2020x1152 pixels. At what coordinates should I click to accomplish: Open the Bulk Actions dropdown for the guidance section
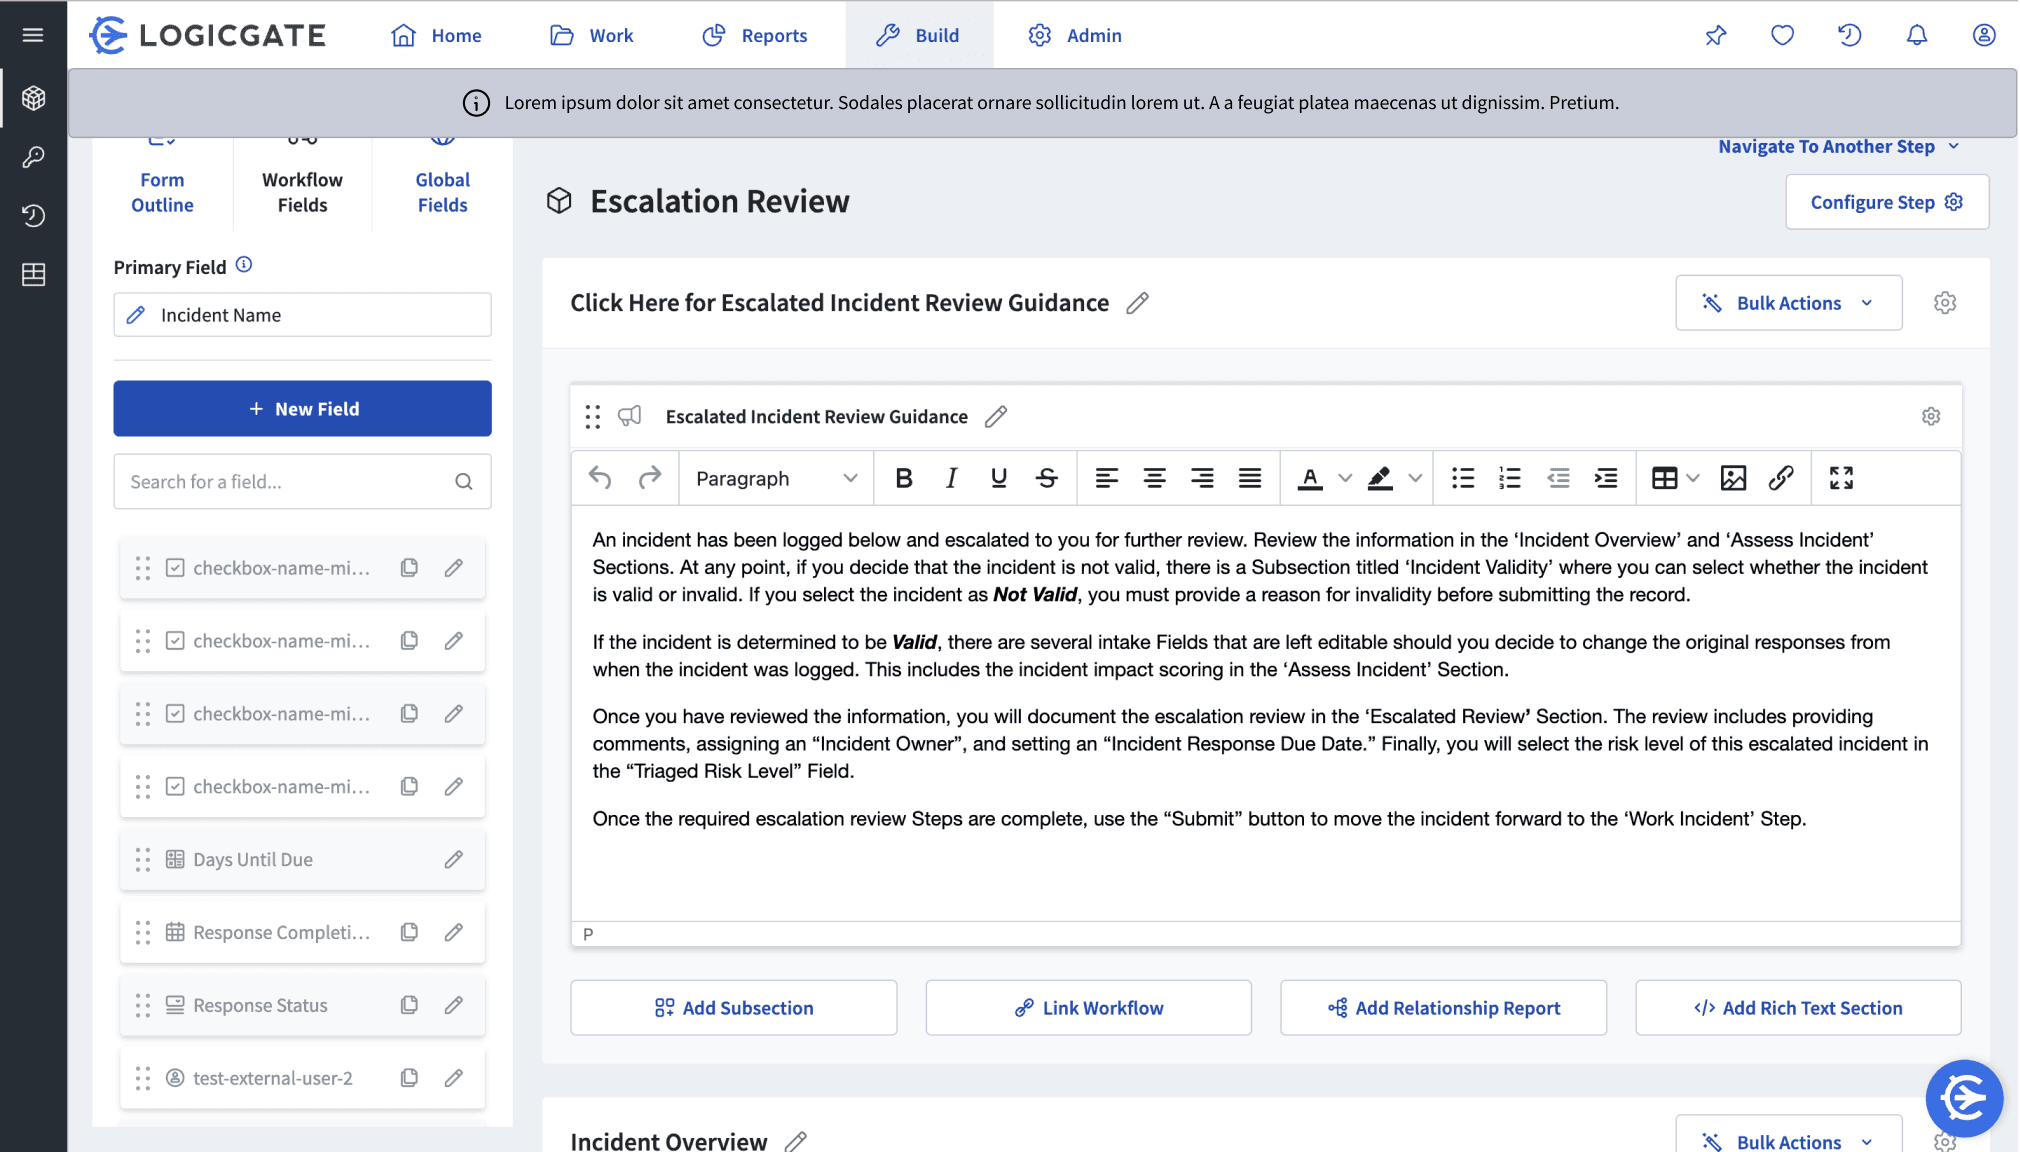point(1788,303)
